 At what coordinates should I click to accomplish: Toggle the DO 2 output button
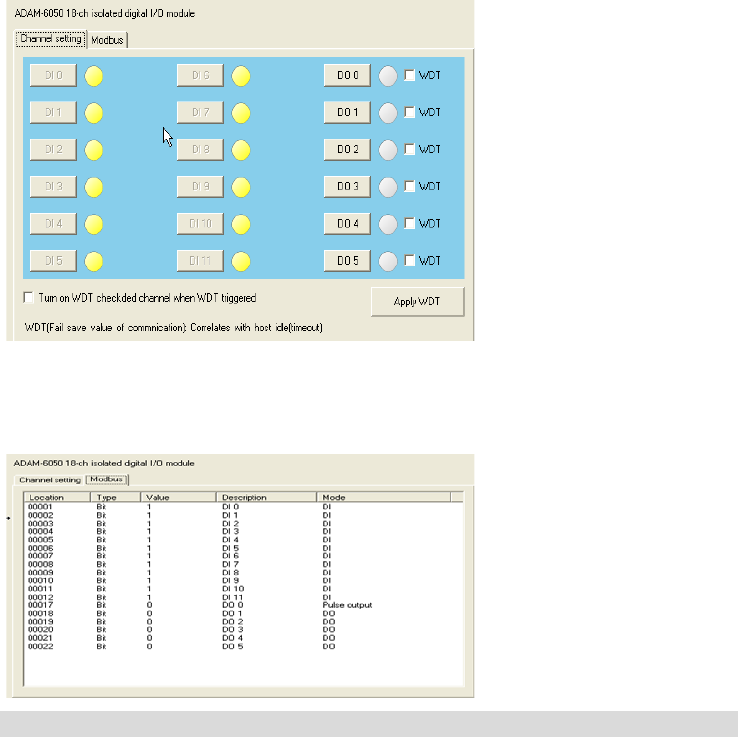pos(347,149)
